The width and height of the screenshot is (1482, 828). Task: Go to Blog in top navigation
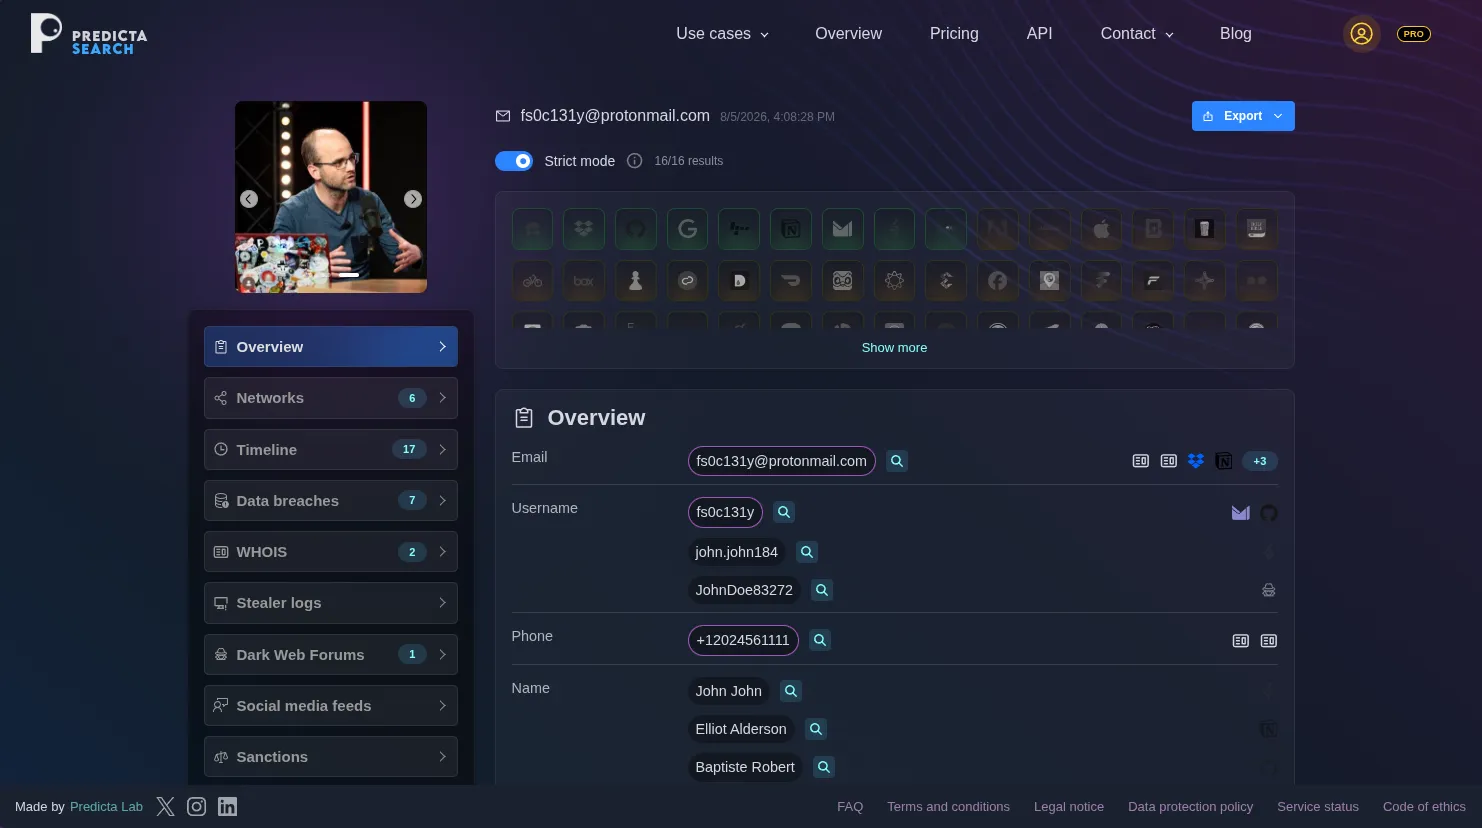[x=1235, y=34]
